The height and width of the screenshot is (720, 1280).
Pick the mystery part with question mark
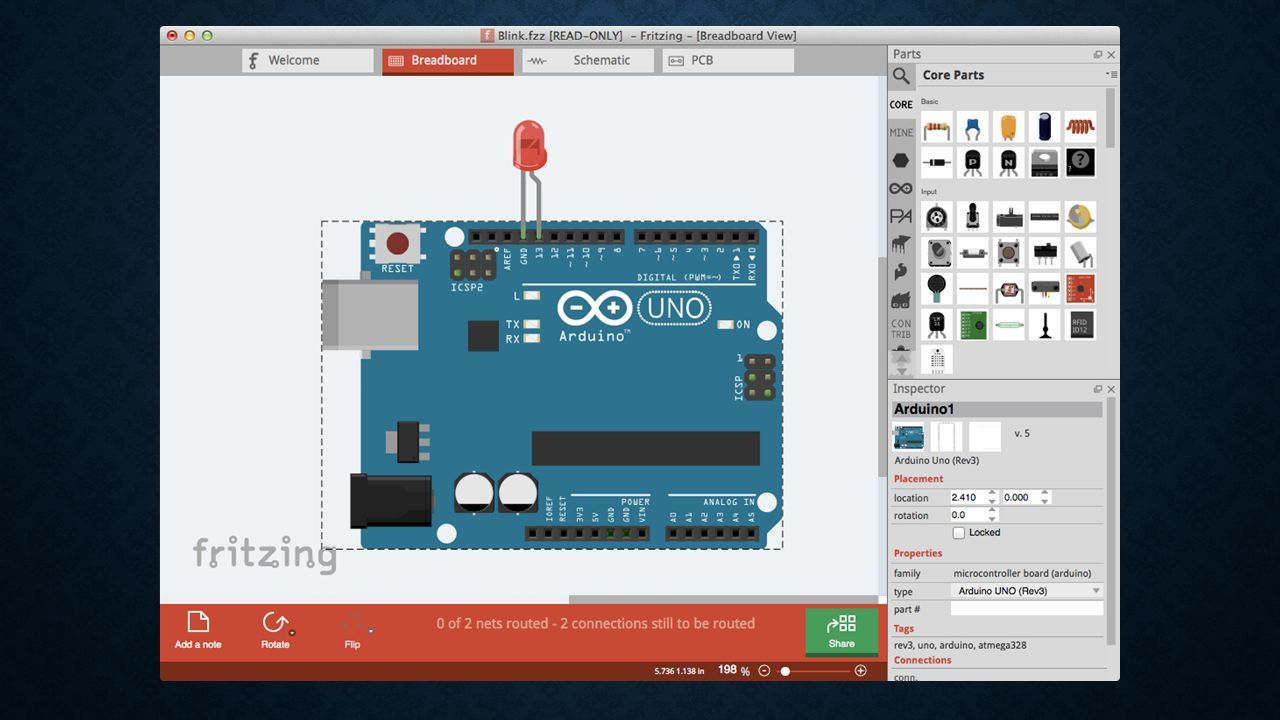click(x=1081, y=163)
